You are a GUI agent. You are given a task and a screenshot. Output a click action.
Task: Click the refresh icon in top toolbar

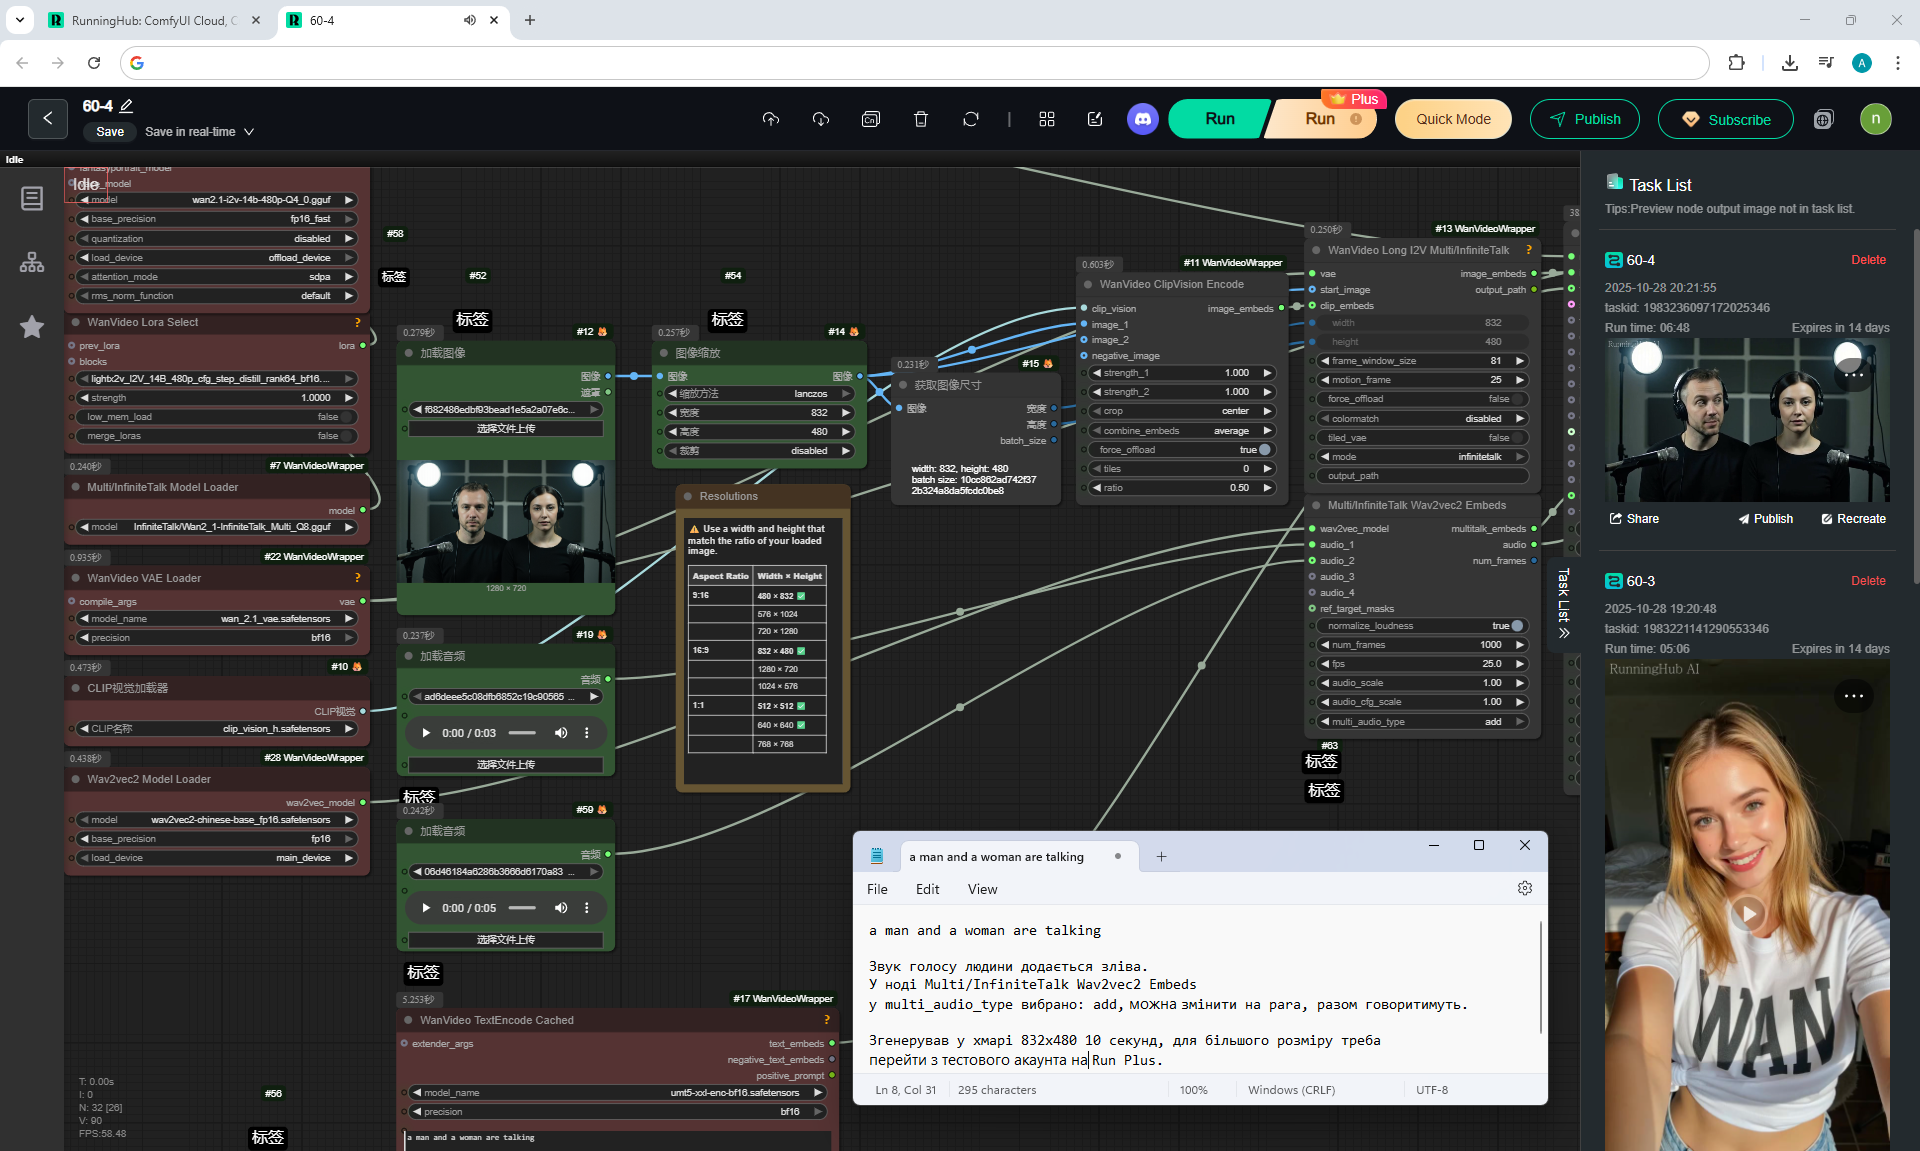970,119
